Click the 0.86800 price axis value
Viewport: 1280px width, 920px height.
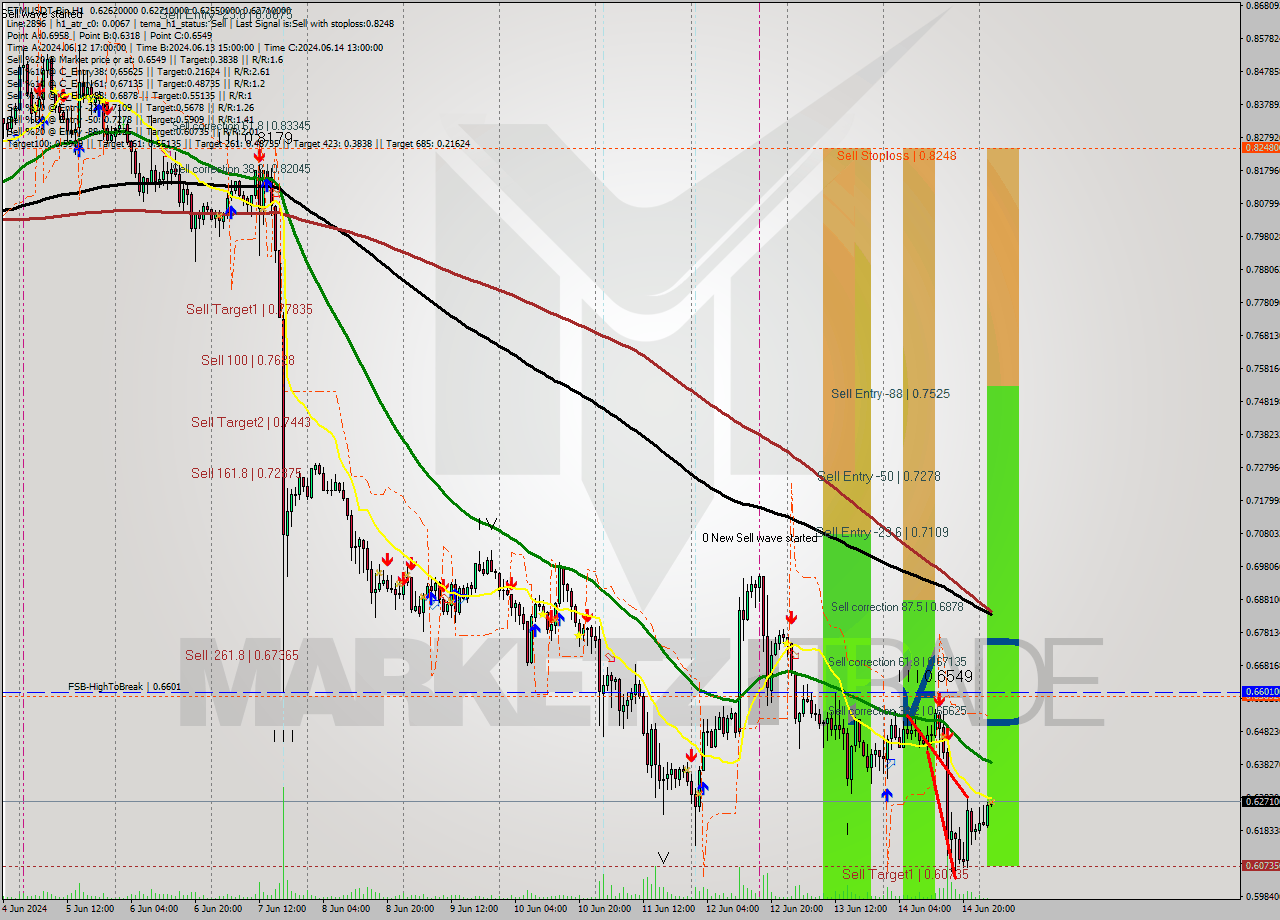1262,5
